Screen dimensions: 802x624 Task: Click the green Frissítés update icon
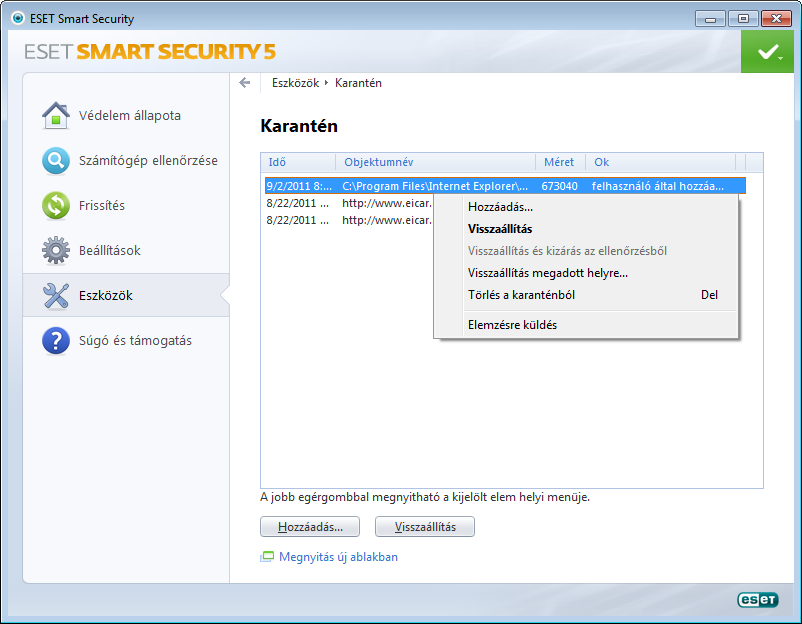tap(56, 206)
